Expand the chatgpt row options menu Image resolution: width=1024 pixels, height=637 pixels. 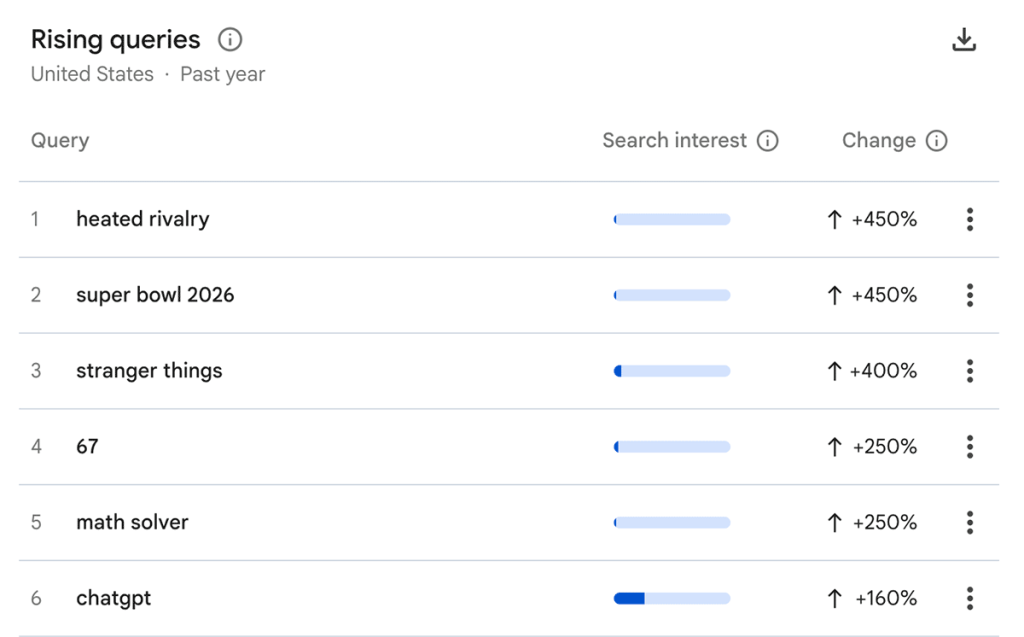[969, 598]
